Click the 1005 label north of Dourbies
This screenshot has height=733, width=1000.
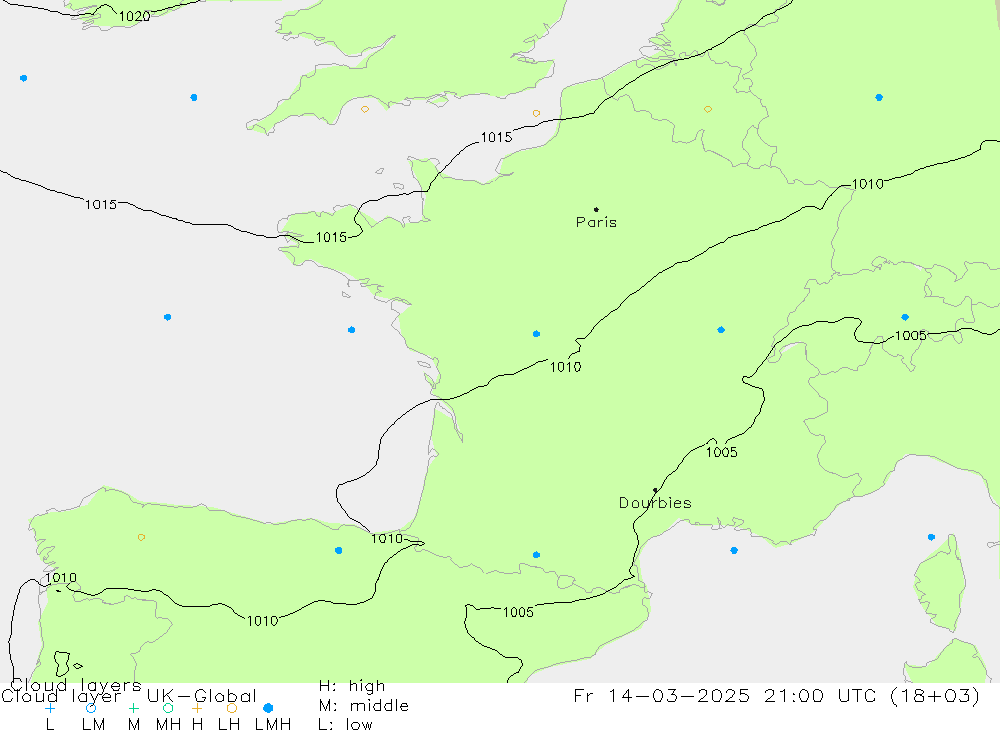point(721,452)
